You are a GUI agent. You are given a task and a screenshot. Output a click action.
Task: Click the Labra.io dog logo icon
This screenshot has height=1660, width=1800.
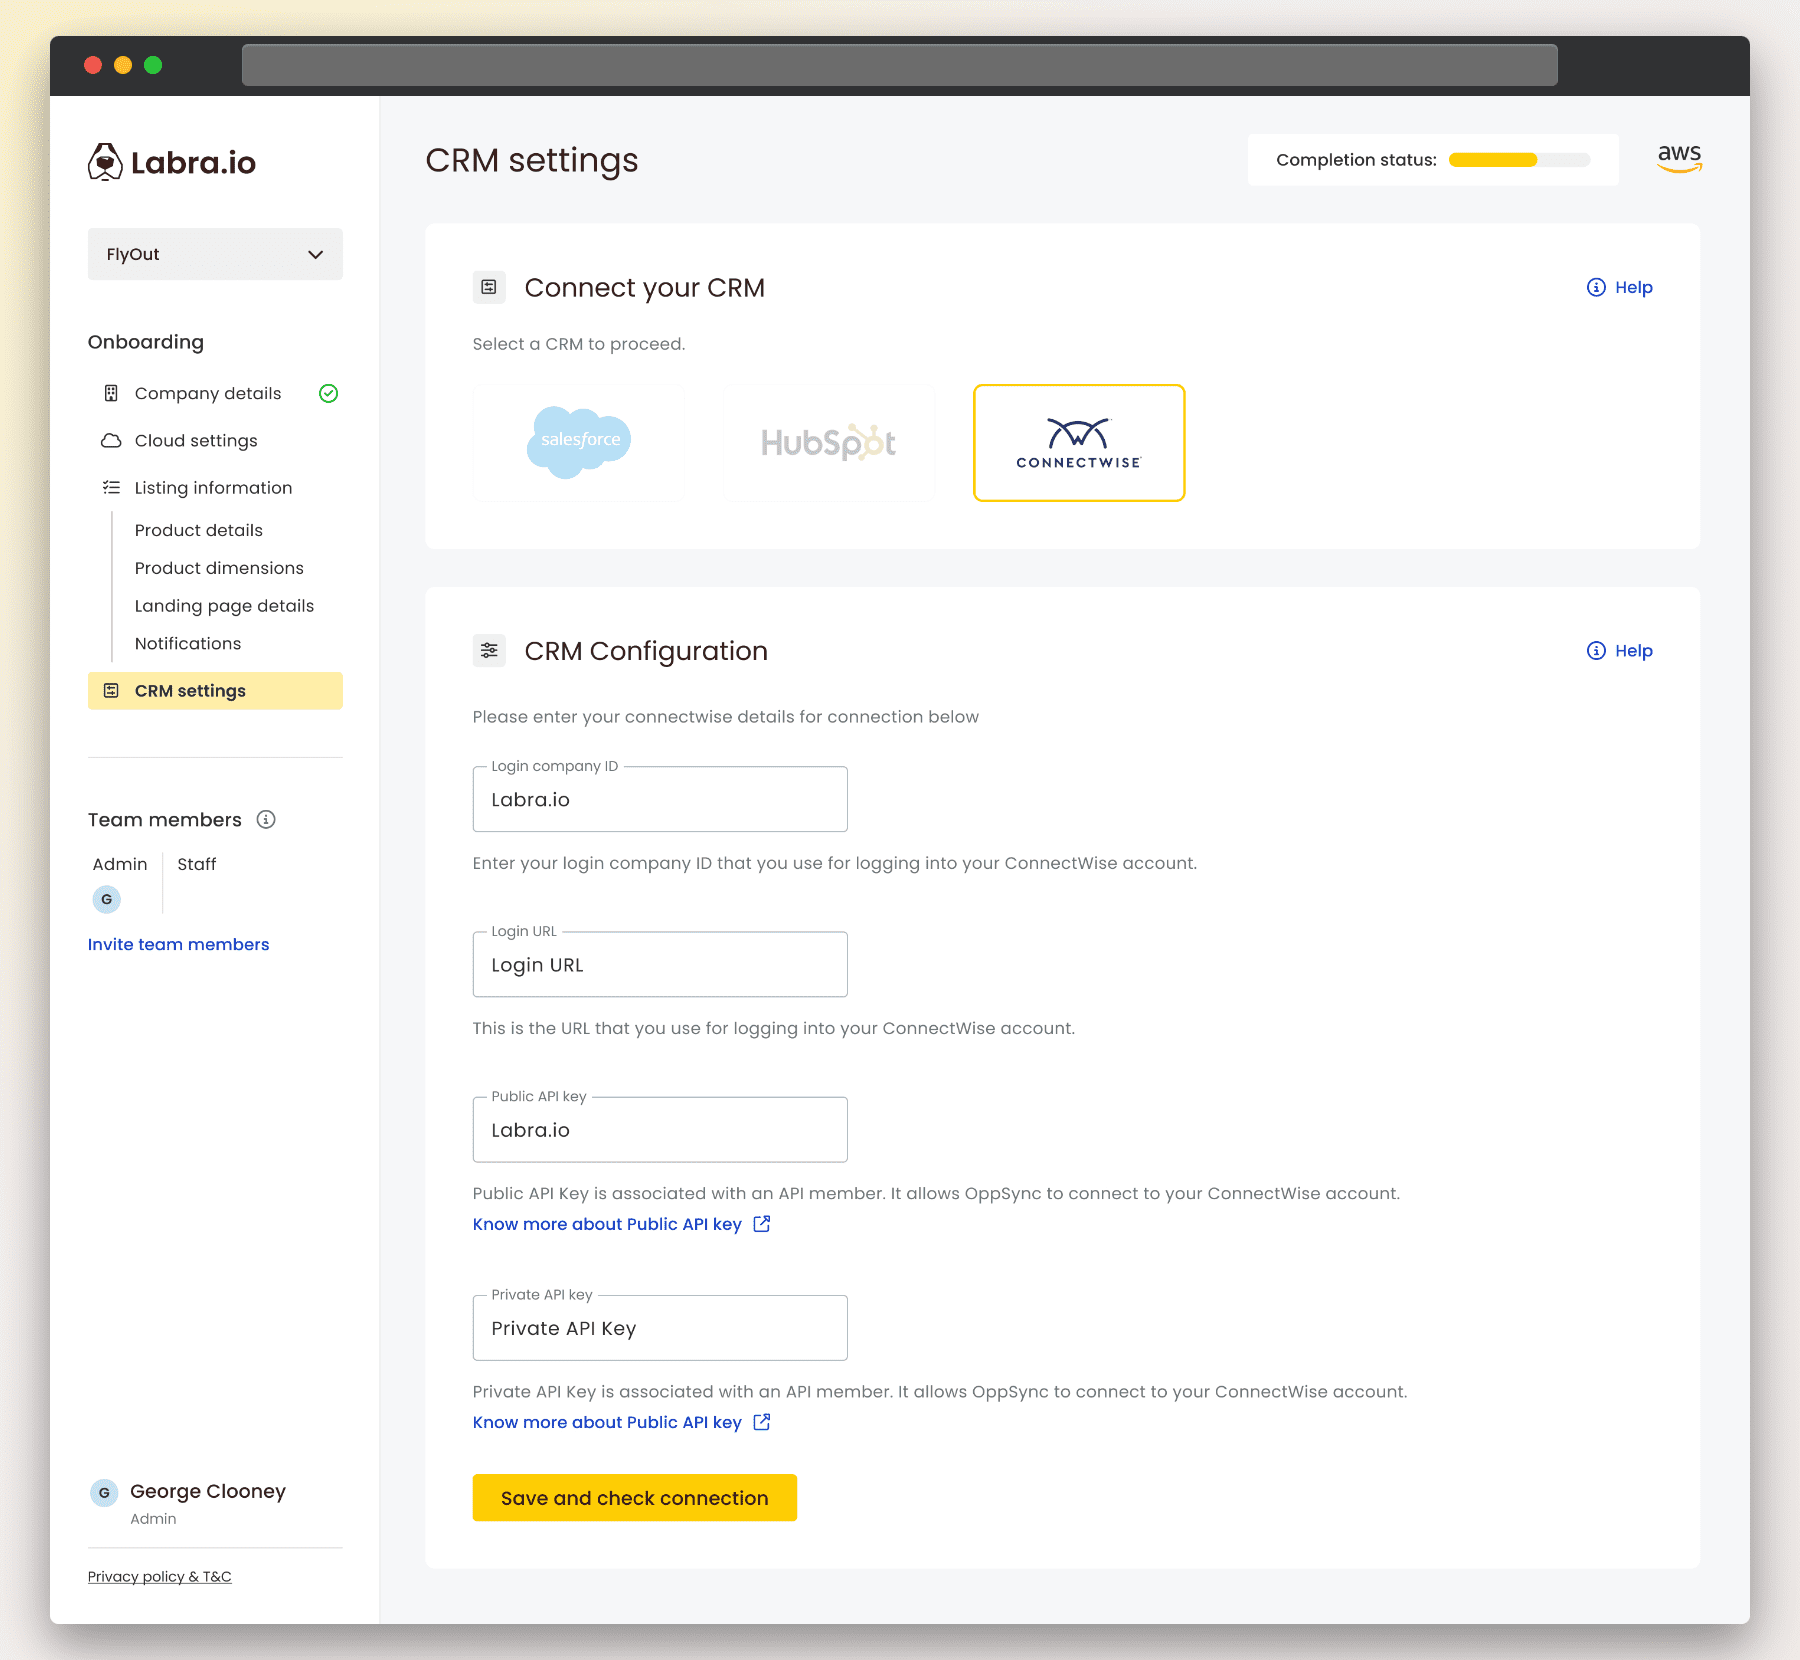pos(105,162)
